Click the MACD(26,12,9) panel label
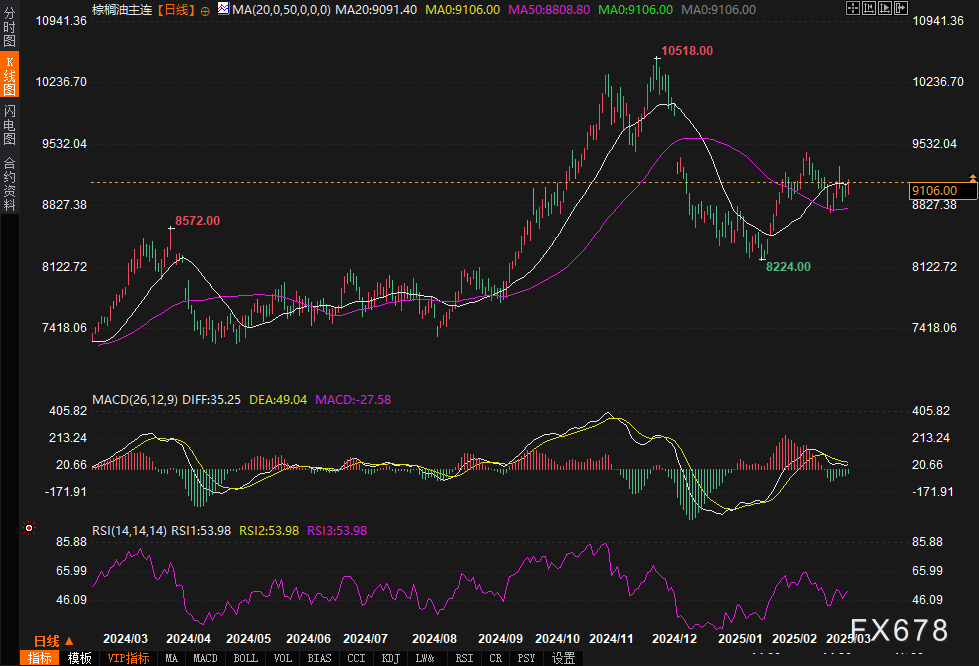979x666 pixels. (134, 399)
